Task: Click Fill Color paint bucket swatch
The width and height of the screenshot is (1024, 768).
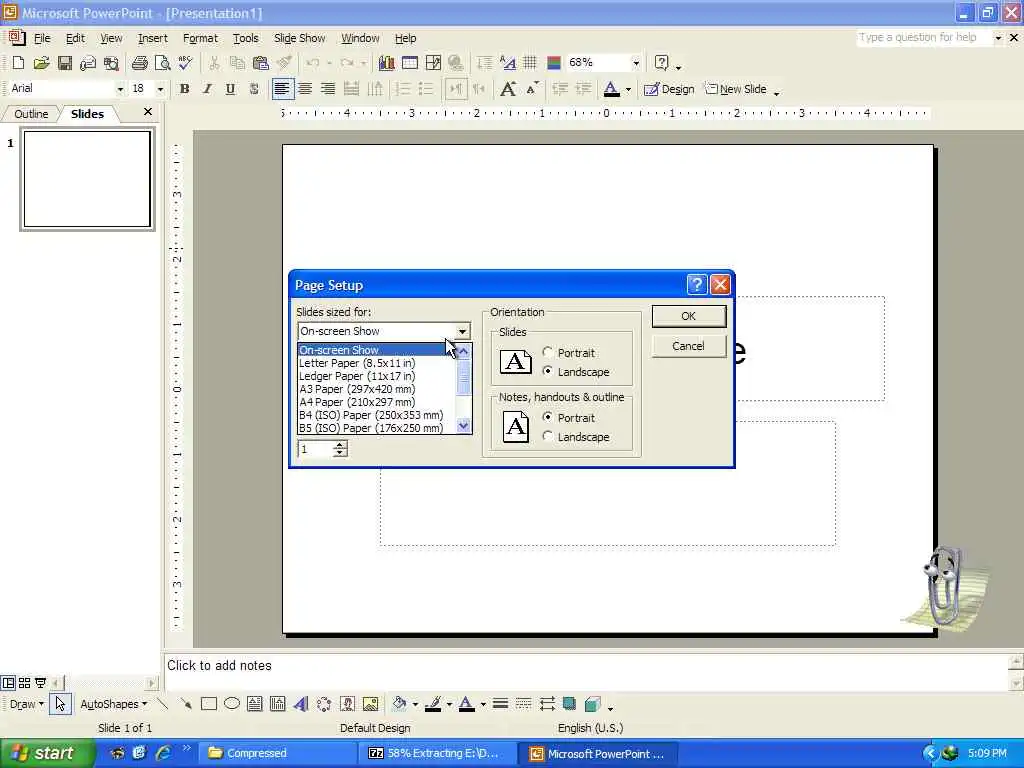Action: [x=400, y=704]
